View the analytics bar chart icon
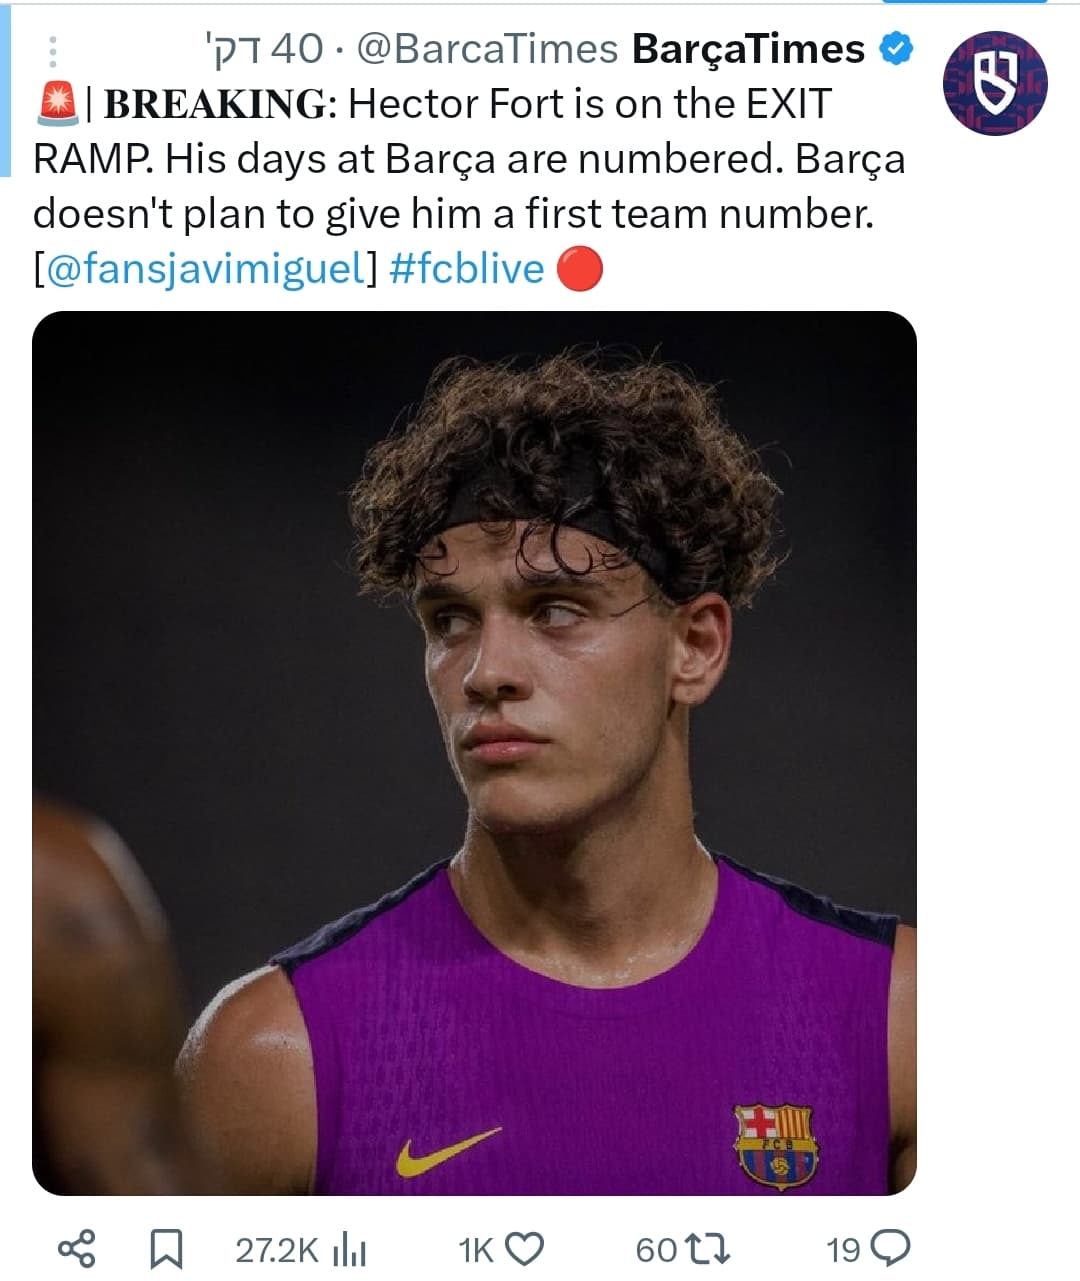1080x1281 pixels. [x=350, y=1249]
